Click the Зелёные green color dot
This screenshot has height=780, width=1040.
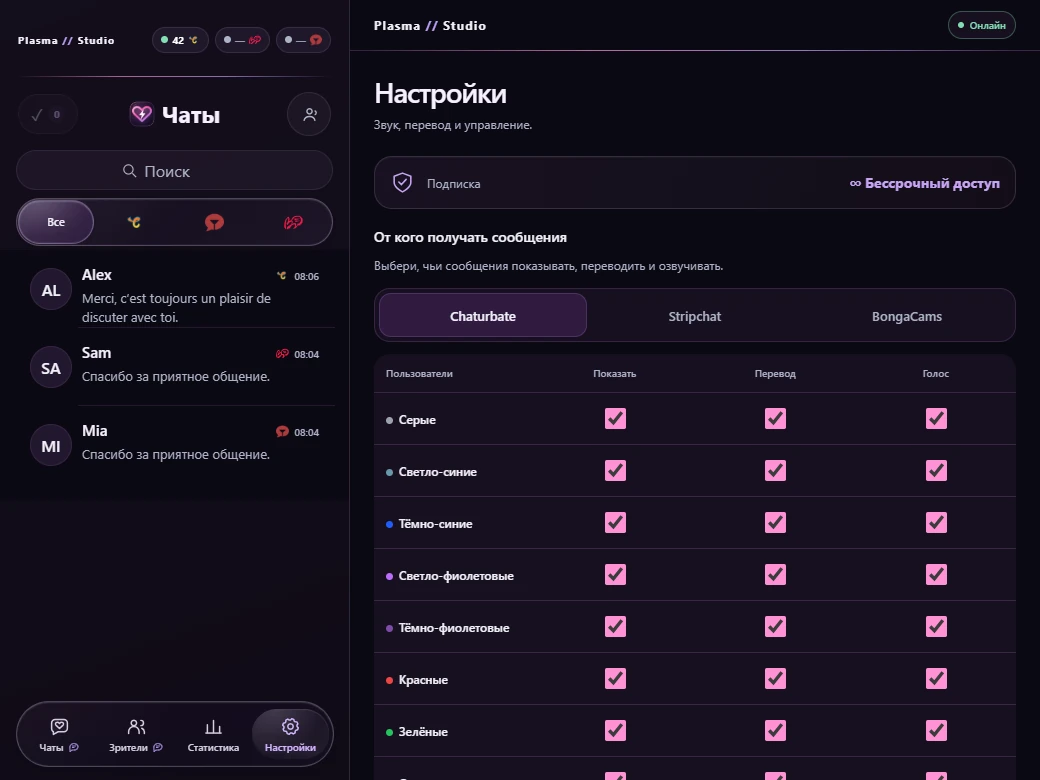point(389,732)
